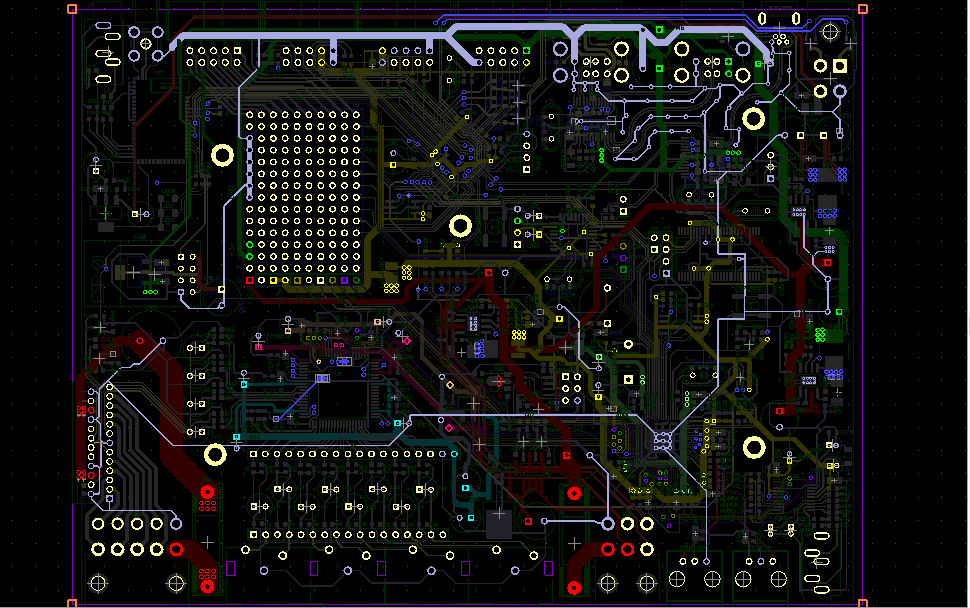Screen dimensions: 970x608
Task: Click the large BGA pad grid footprint
Action: pyautogui.click(x=303, y=197)
